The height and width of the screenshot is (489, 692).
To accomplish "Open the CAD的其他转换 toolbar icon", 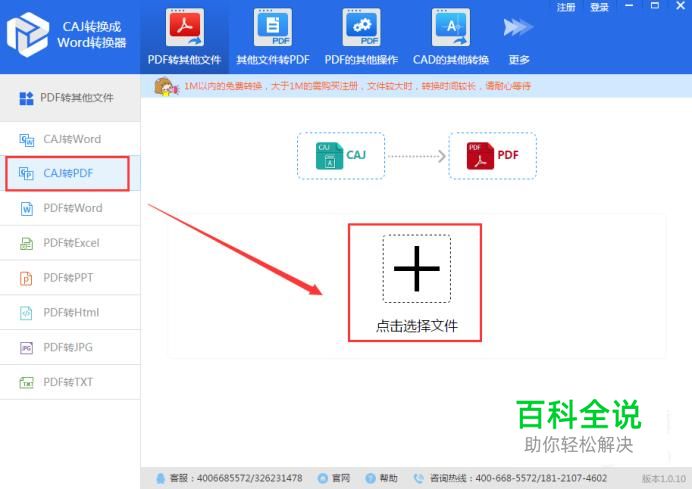I will pos(451,27).
